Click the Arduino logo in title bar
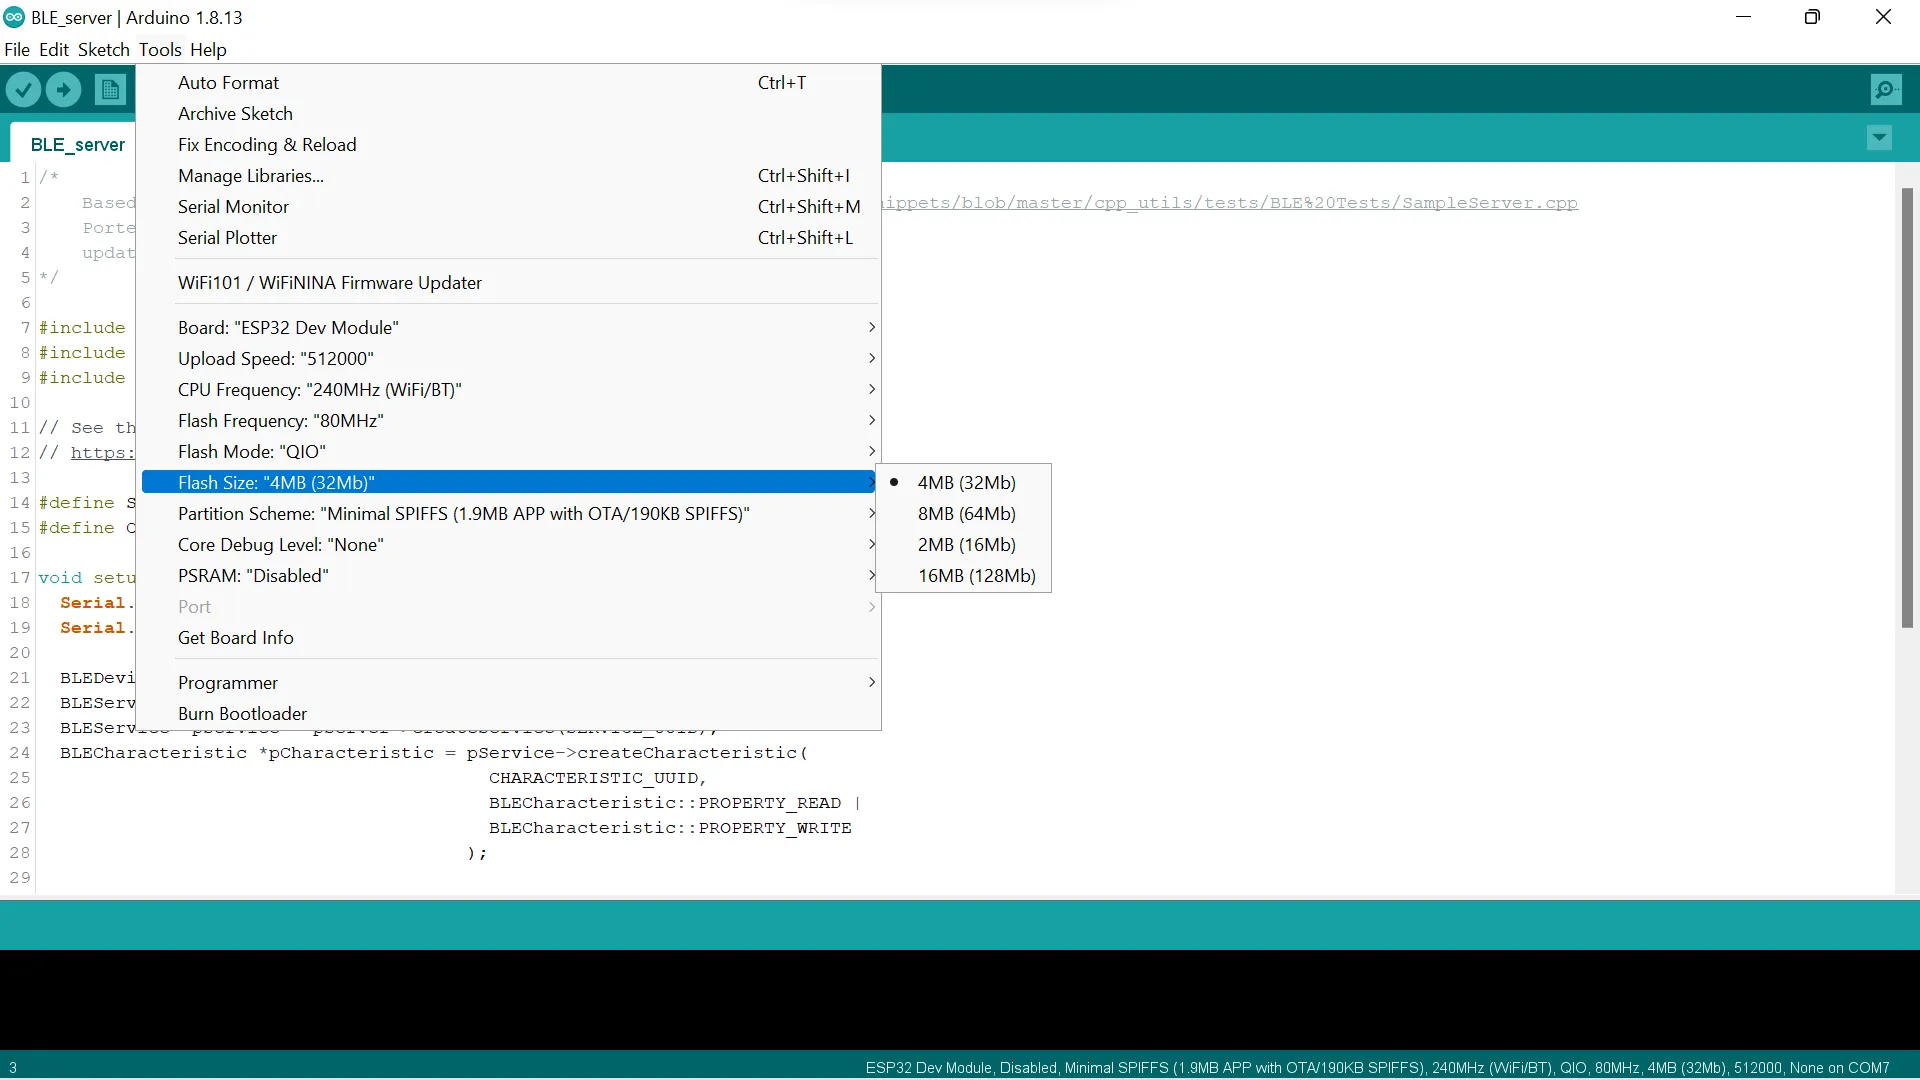Image resolution: width=1920 pixels, height=1080 pixels. pos(14,17)
